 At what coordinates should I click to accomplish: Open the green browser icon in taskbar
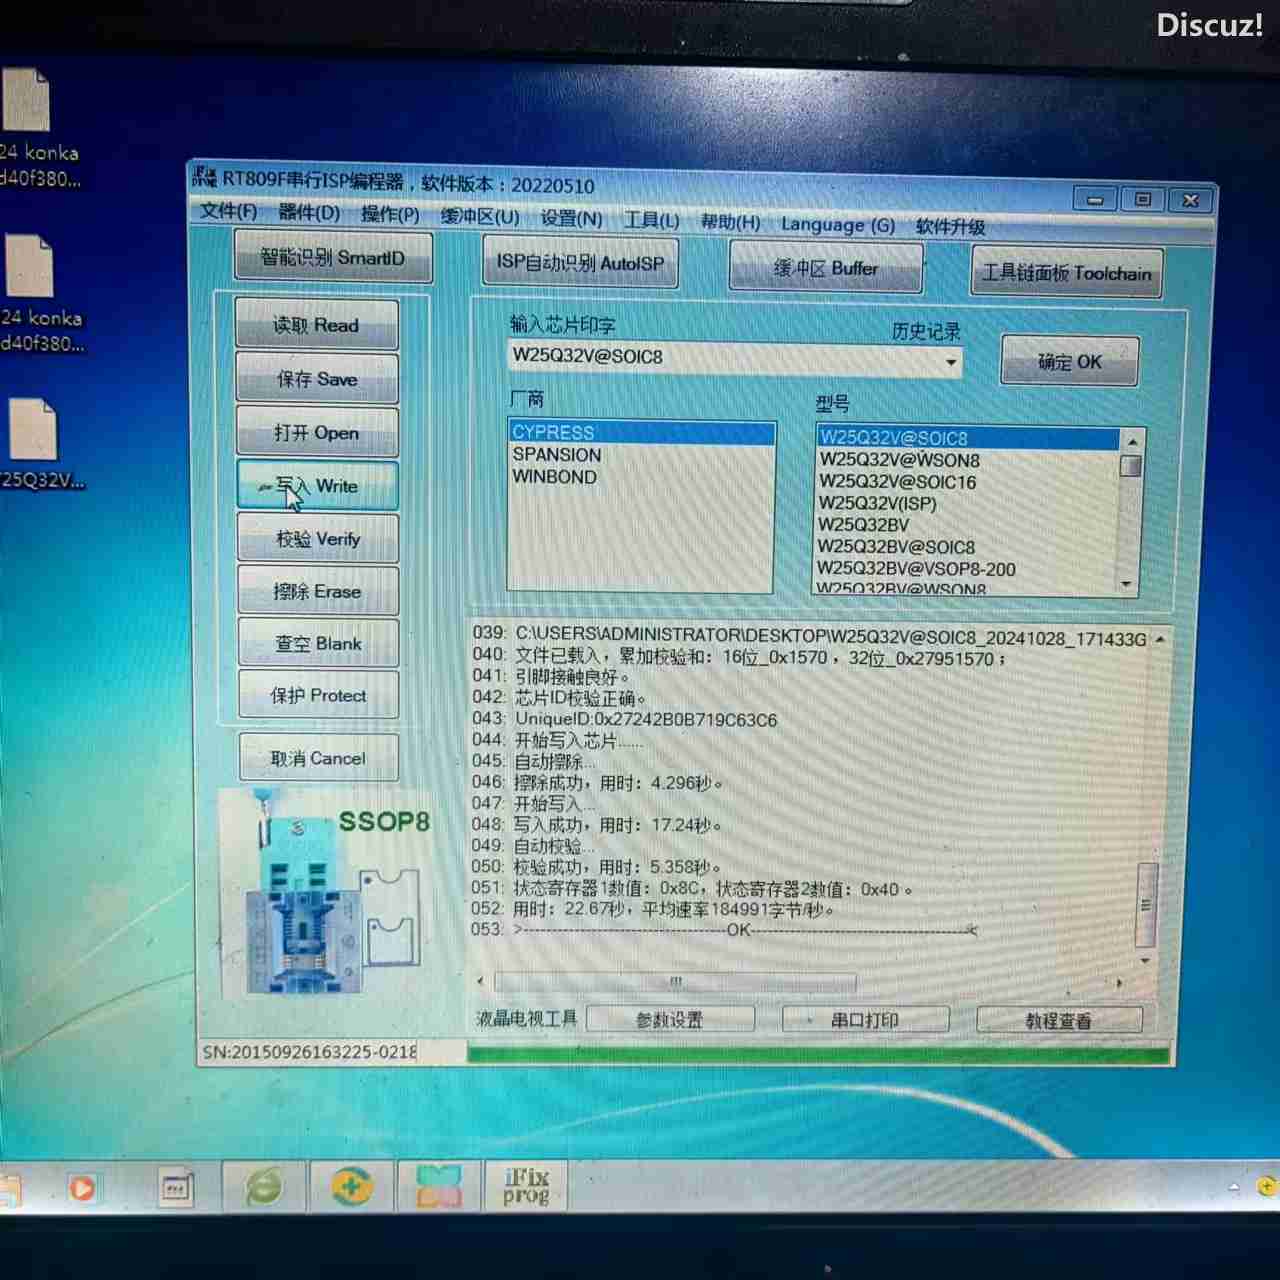tap(264, 1187)
